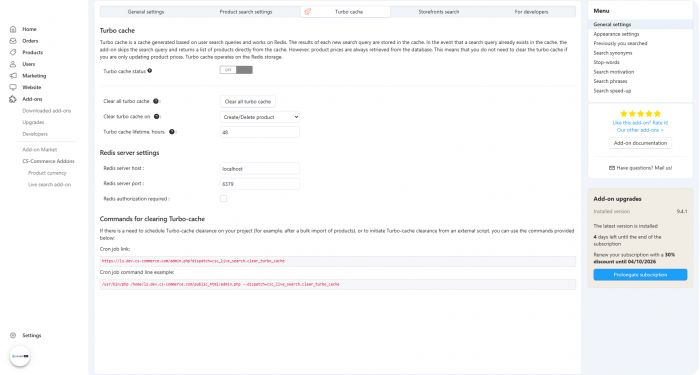Focus the Turbo cache lifetime hours field
The width and height of the screenshot is (700, 375).
coord(259,132)
